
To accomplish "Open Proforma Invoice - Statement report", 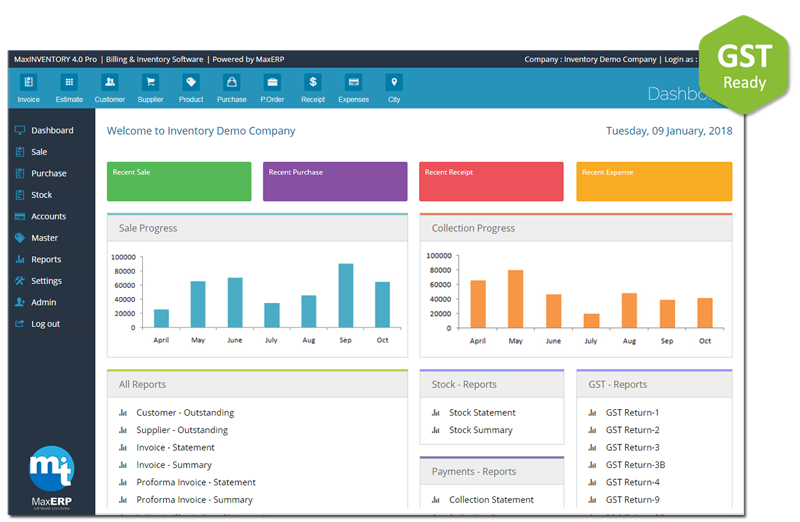I will tap(196, 482).
